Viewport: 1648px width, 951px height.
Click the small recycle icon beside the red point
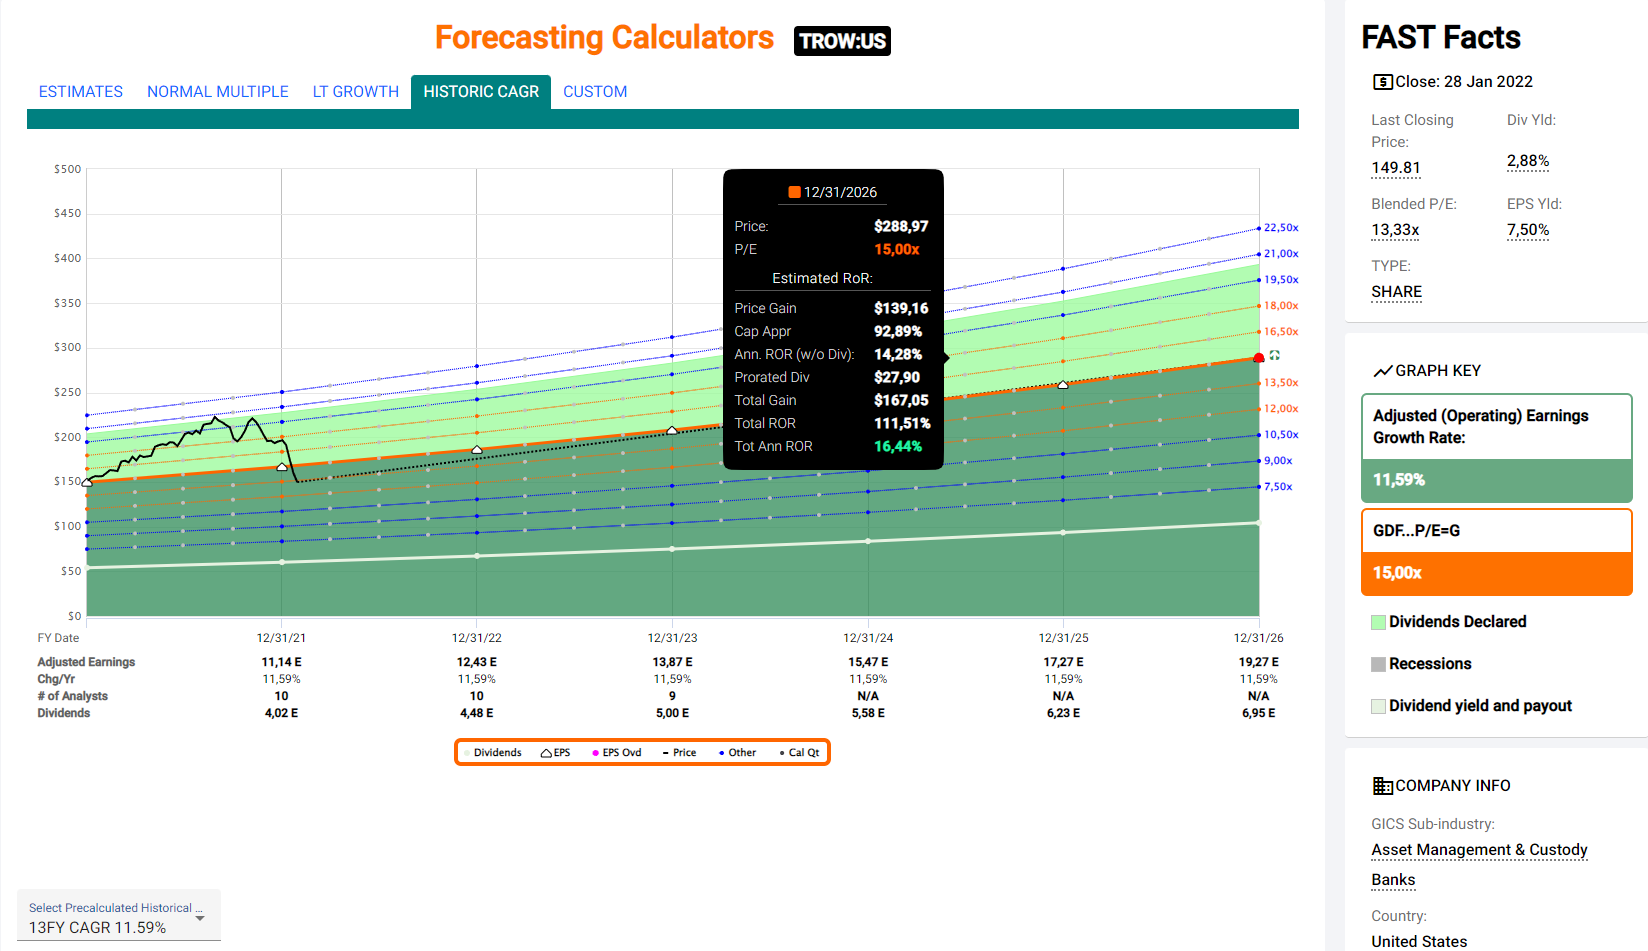[x=1275, y=356]
